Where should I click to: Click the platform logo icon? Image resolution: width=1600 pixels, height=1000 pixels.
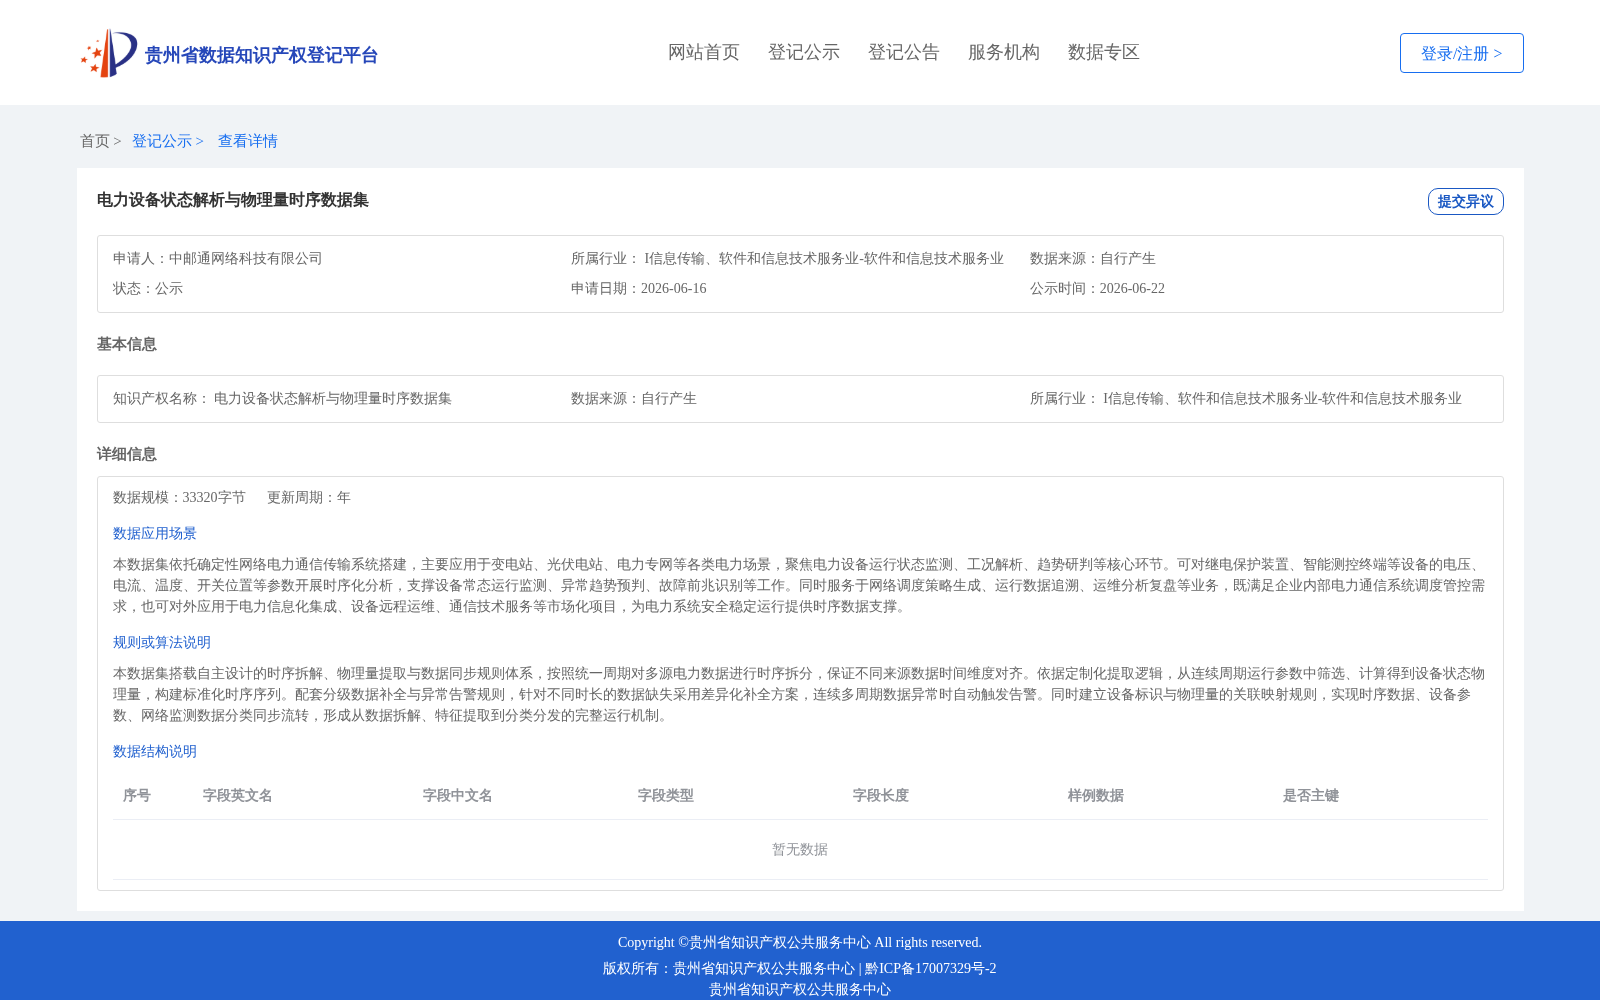109,53
